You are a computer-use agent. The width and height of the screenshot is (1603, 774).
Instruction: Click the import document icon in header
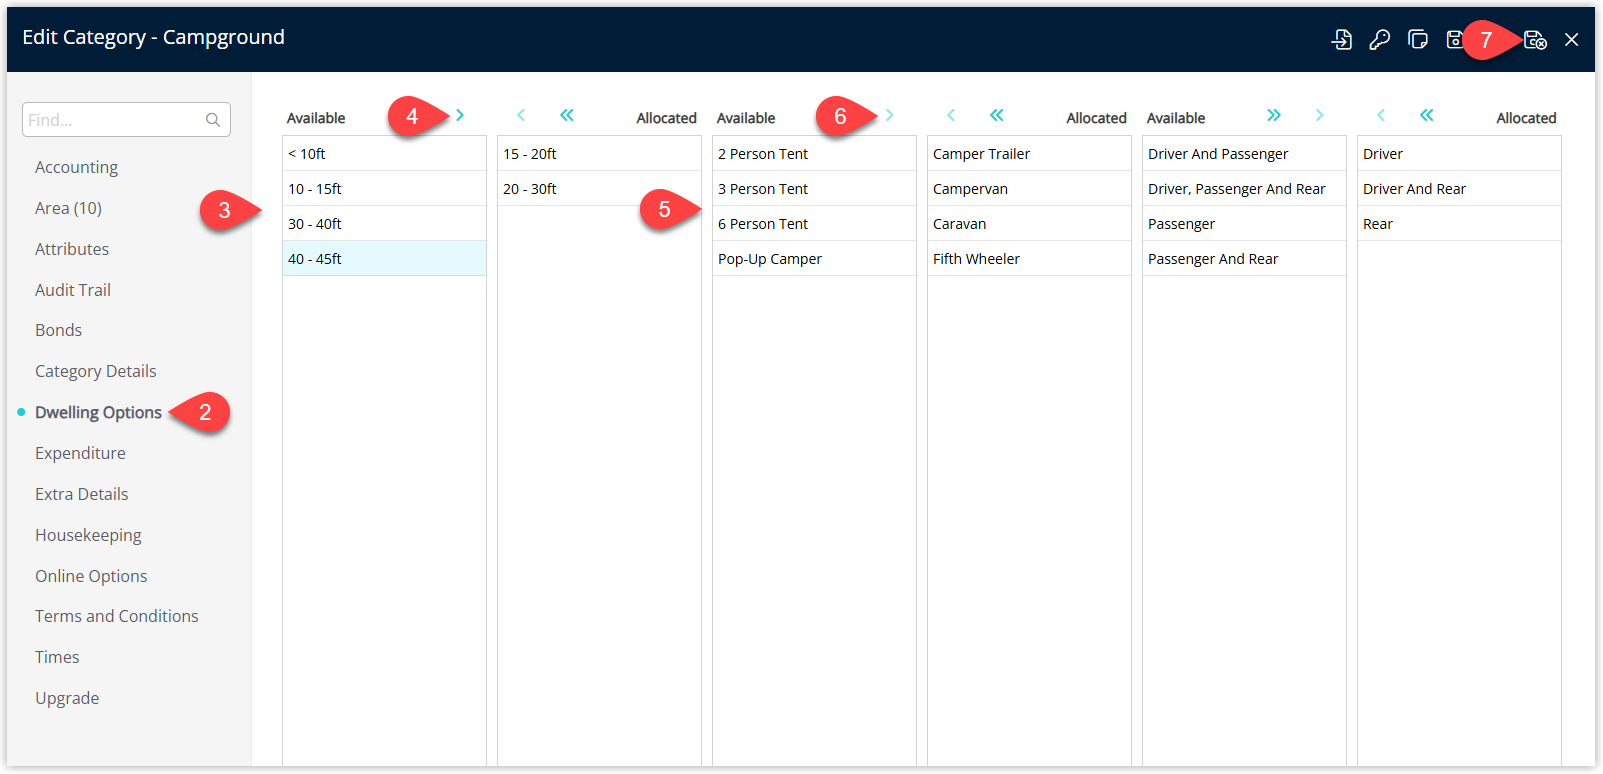coord(1342,39)
